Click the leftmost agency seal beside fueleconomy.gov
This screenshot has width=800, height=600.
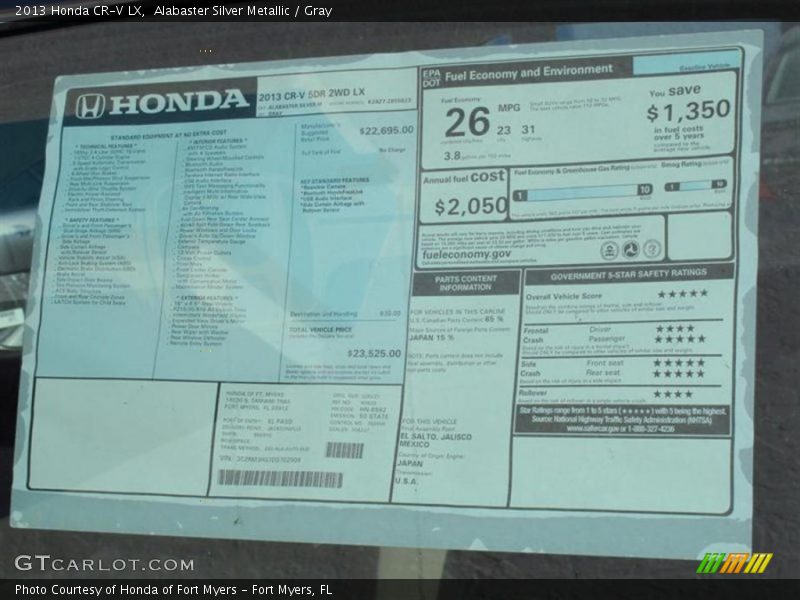[610, 251]
